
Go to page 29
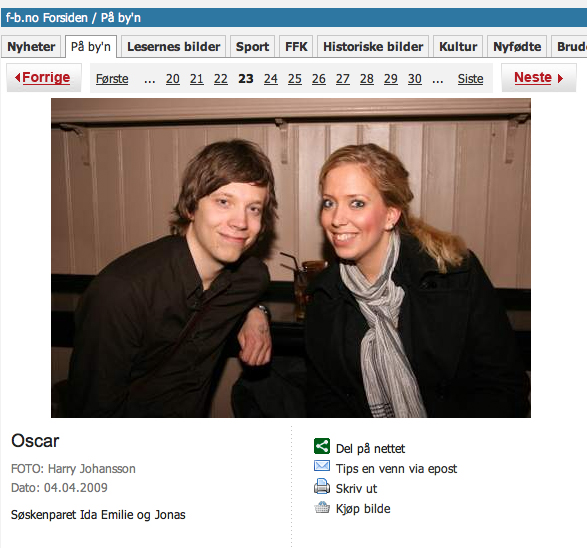click(x=390, y=79)
